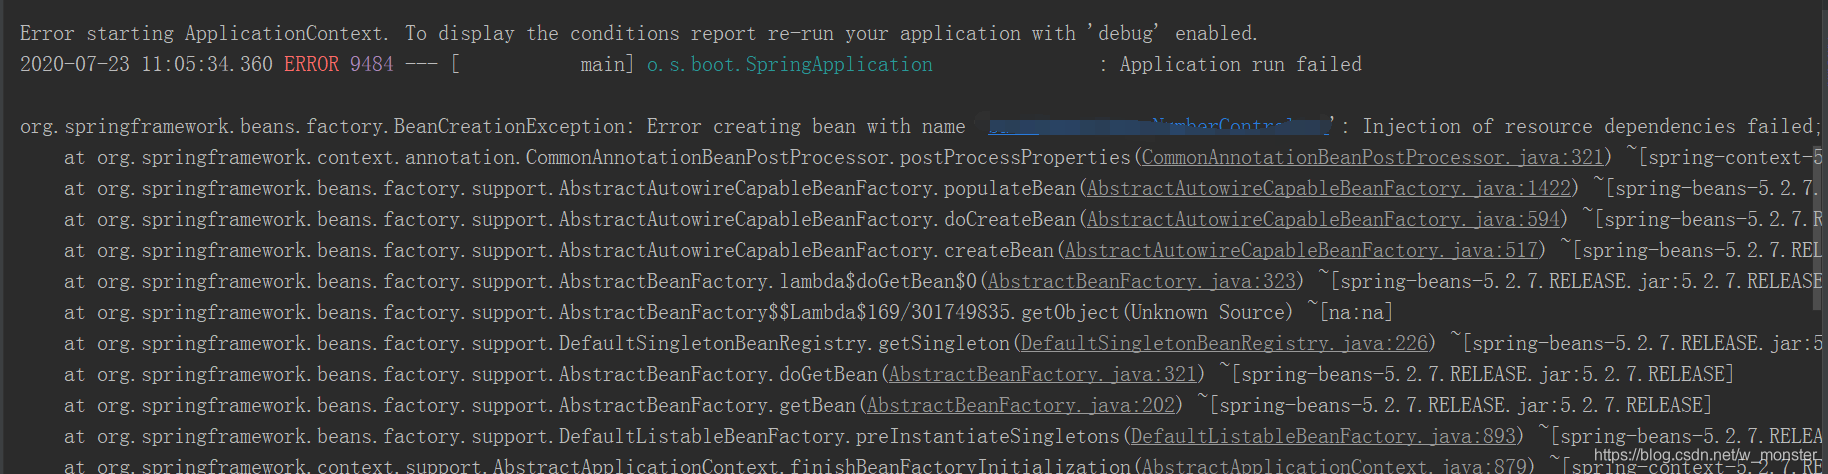Screen dimensions: 1828x474
Task: Open AbstractAutowireCapableBeanFactory.java:594 link
Action: [x=1323, y=219]
